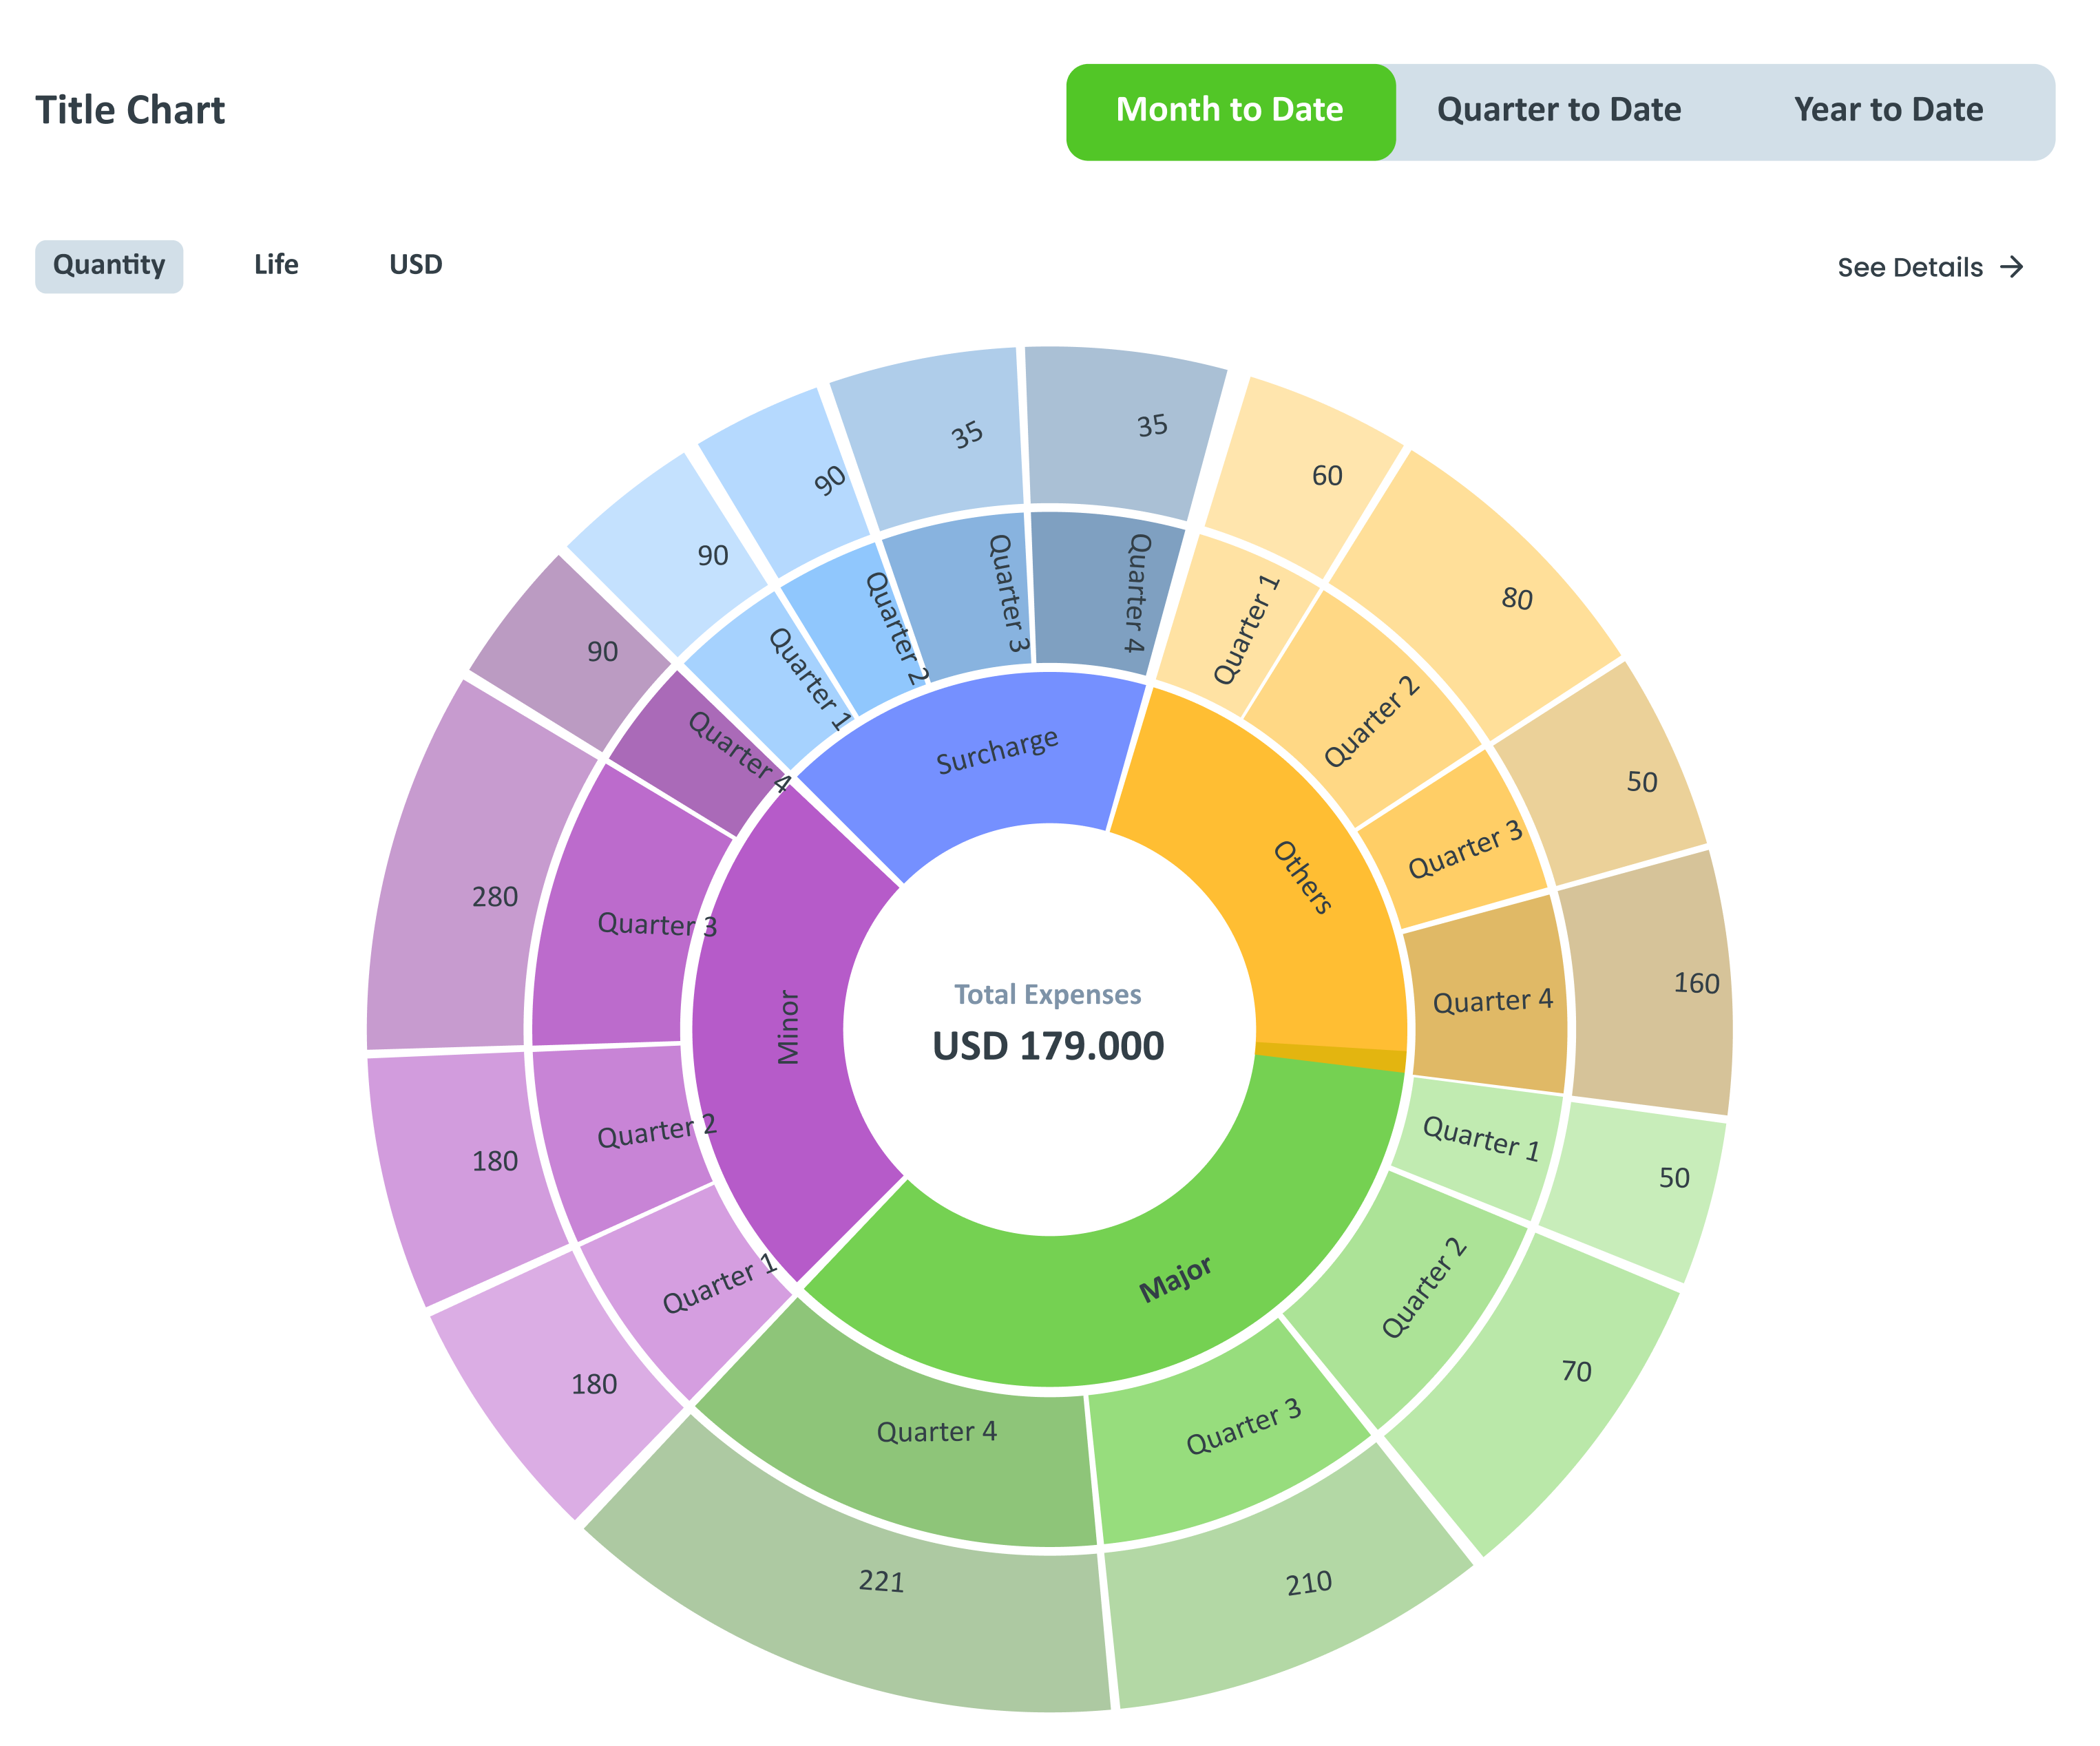Click the outer 160 value segment

coord(1696,984)
